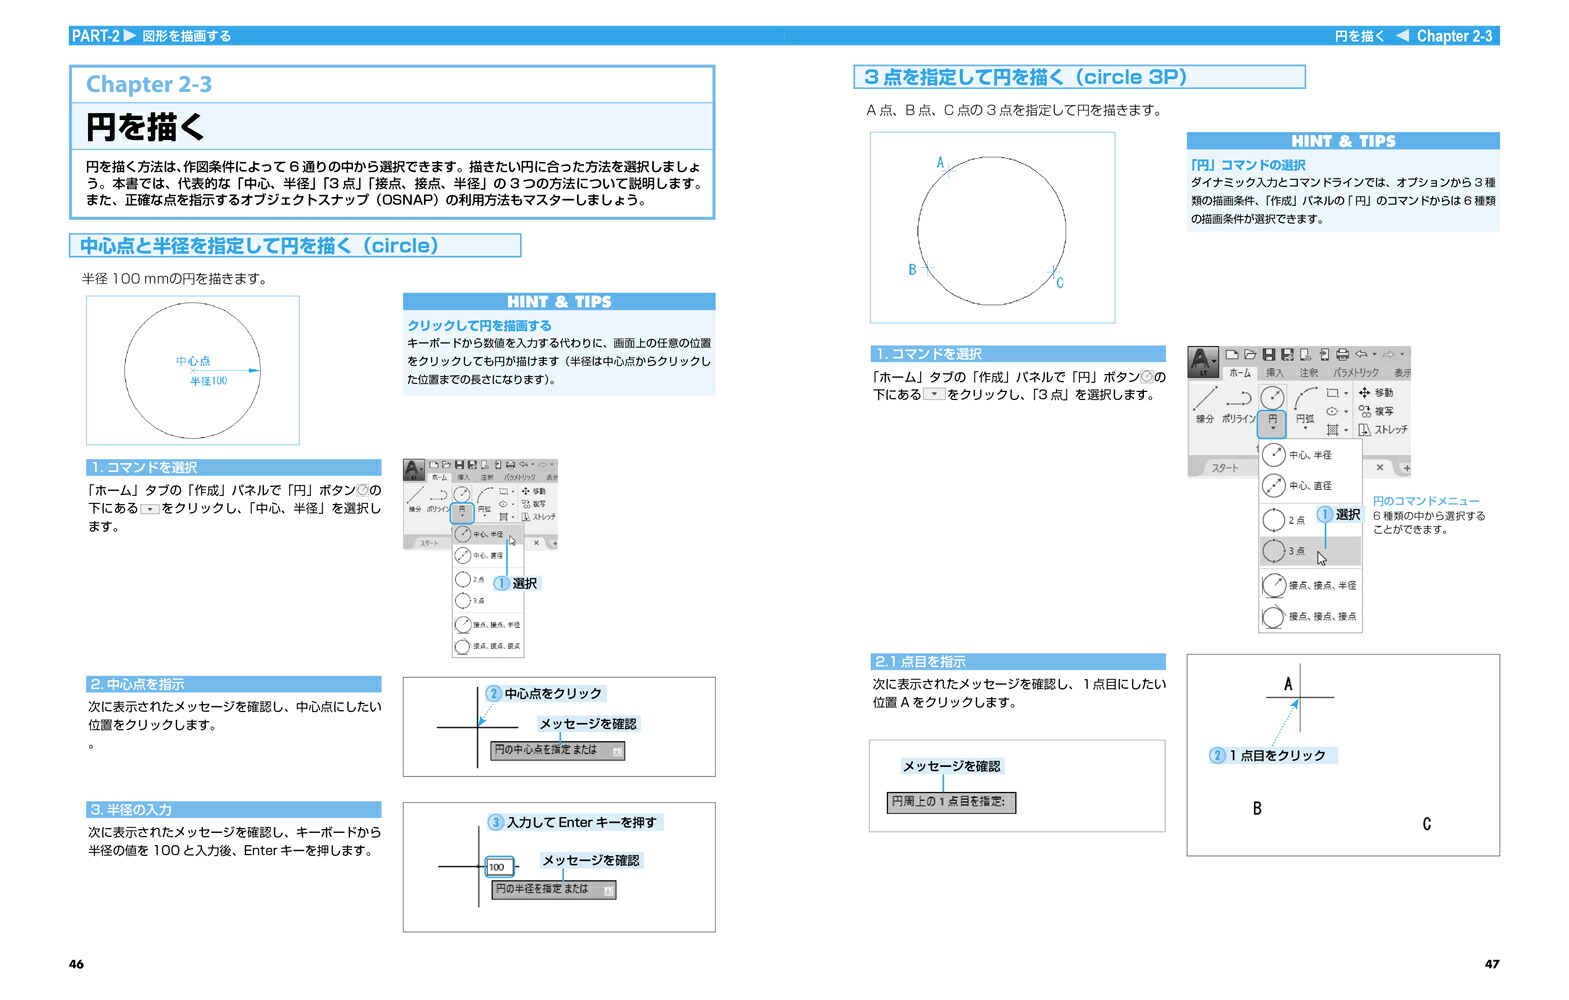Expand the 円弧 dropdown arrow on page 46
This screenshot has height=1000, width=1569.
(485, 515)
